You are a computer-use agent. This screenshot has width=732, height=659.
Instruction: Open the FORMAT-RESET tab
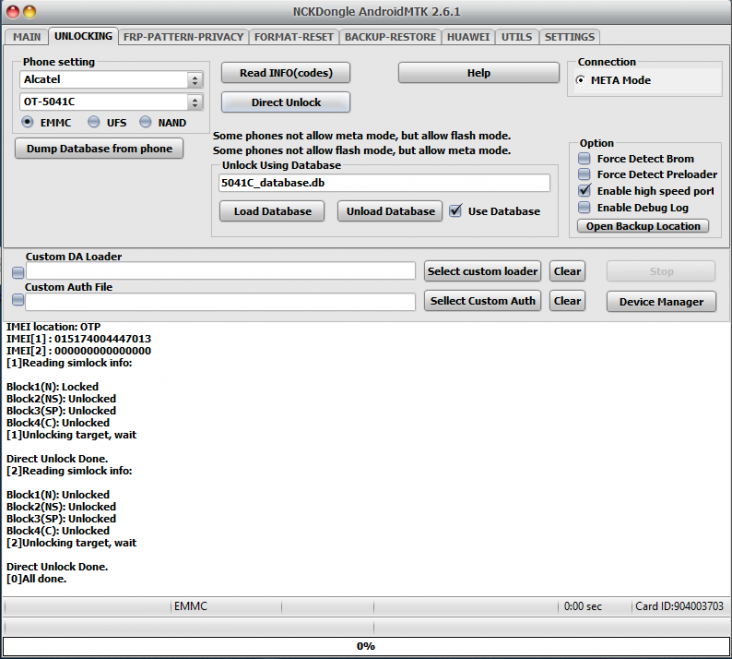coord(294,37)
